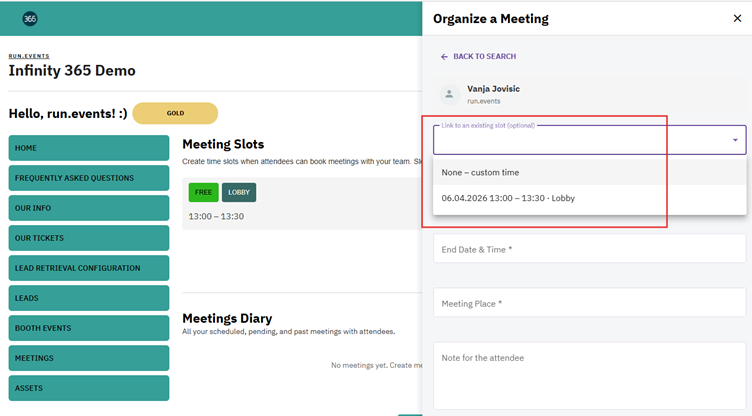Viewport: 752px width, 416px height.
Task: Open the Home sidebar item
Action: click(89, 148)
